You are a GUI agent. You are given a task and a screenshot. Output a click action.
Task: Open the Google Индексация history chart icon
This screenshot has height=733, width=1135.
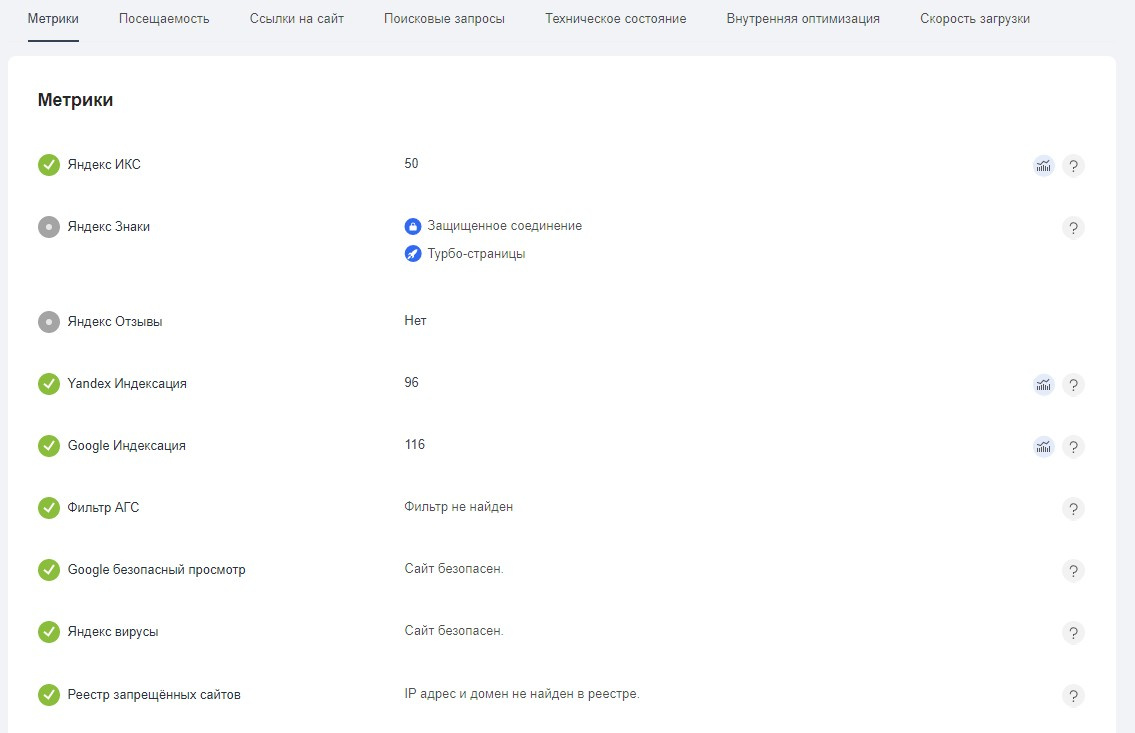[1043, 446]
